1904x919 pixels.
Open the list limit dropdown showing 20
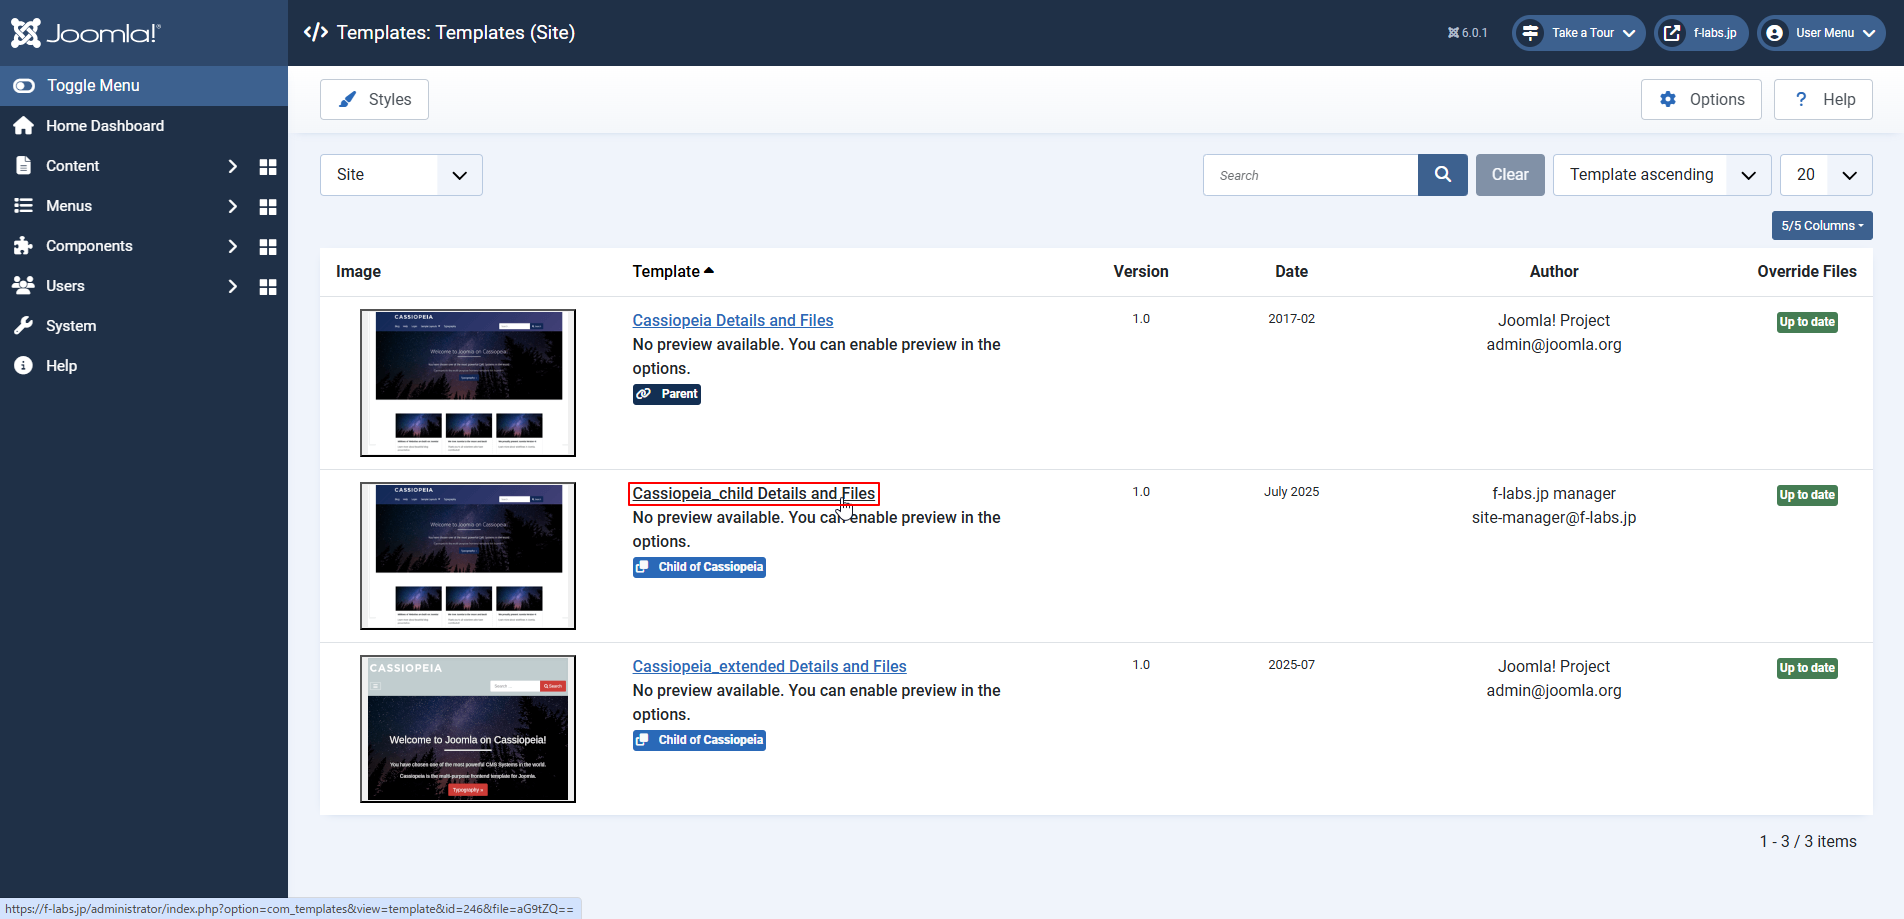(x=1825, y=175)
